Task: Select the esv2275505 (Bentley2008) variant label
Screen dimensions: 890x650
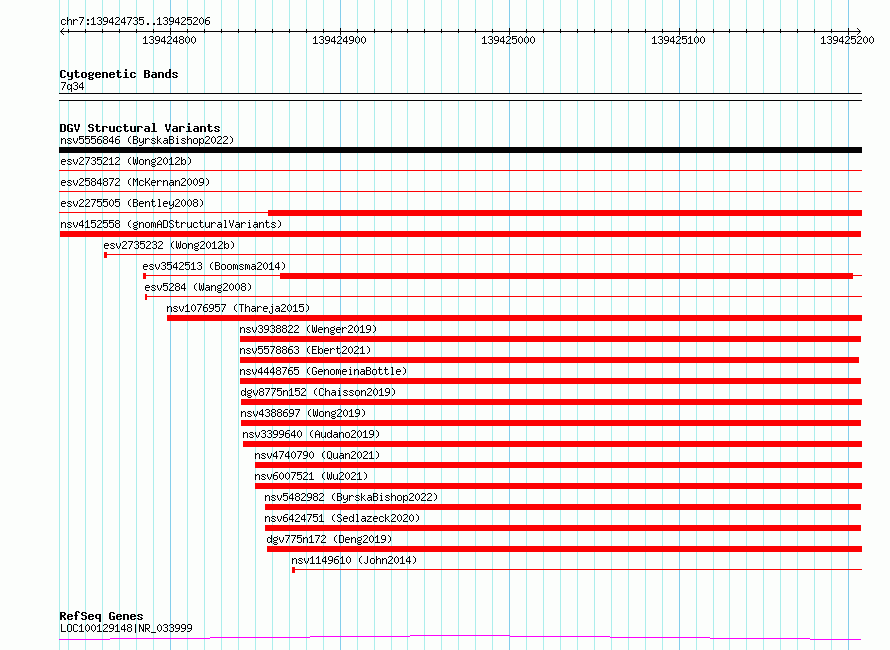Action: point(132,203)
